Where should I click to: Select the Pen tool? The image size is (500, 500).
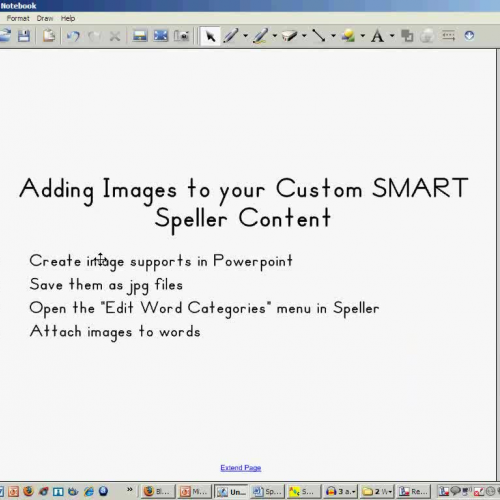click(231, 36)
